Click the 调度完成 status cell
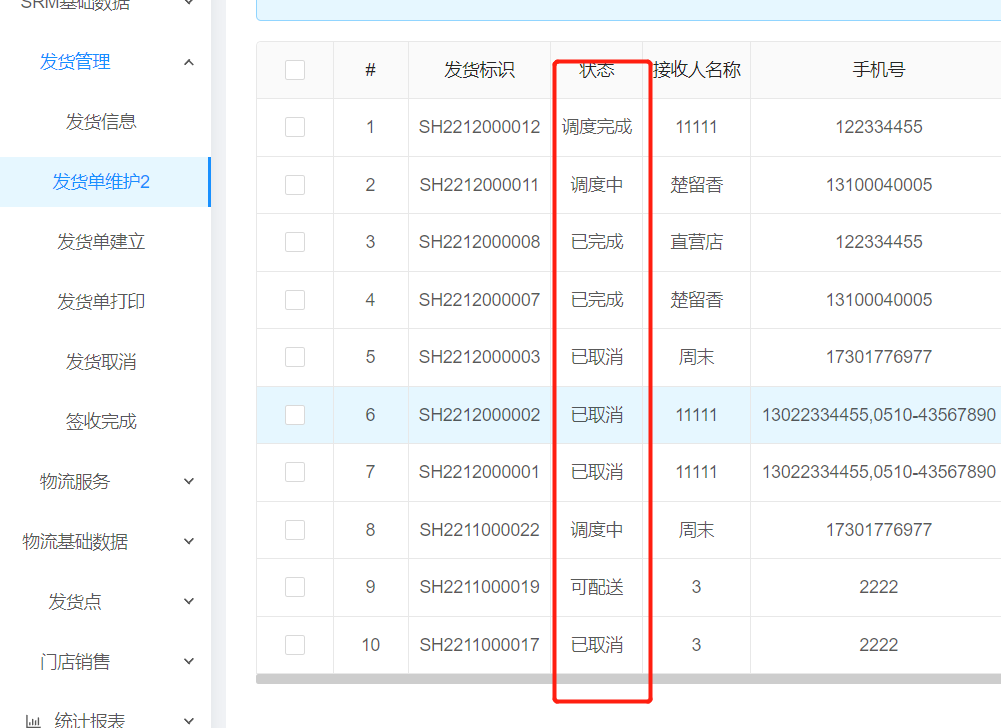 [x=597, y=127]
